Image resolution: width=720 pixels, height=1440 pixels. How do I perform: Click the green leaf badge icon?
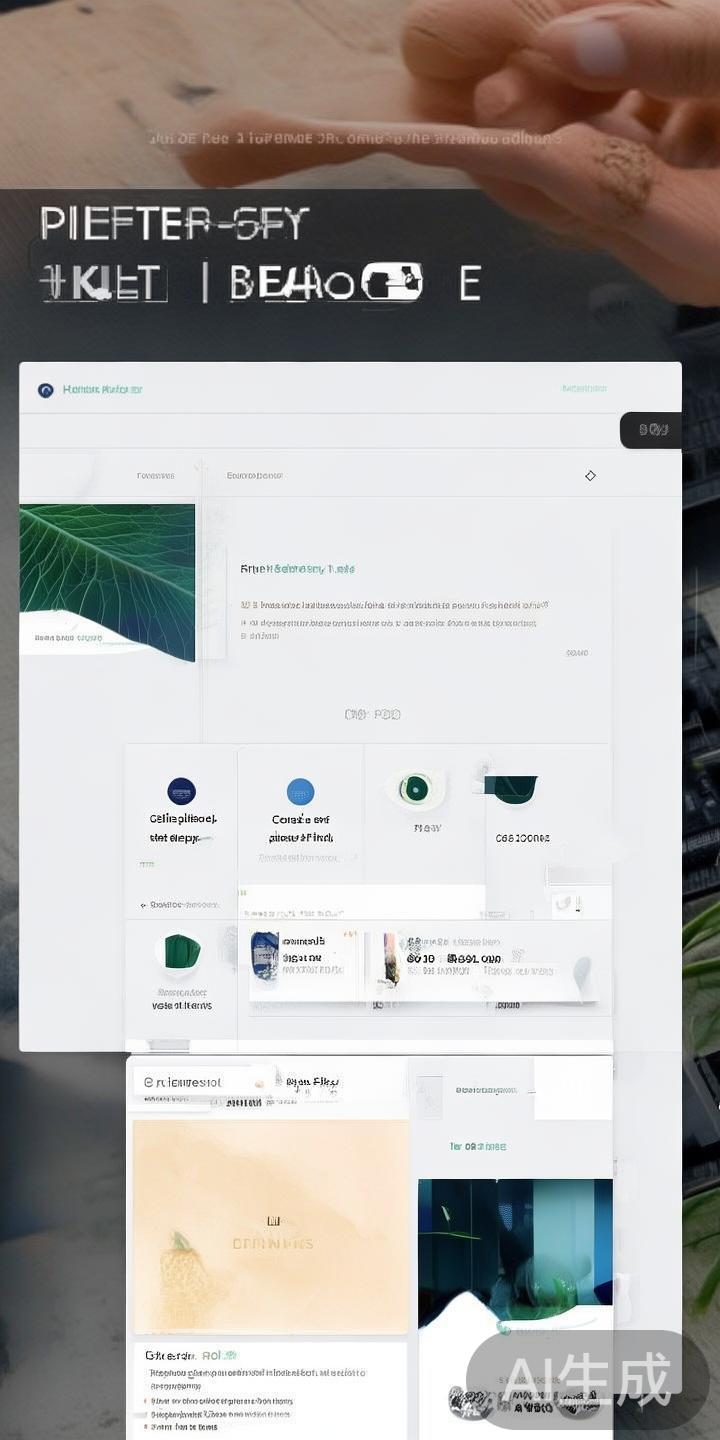click(181, 951)
